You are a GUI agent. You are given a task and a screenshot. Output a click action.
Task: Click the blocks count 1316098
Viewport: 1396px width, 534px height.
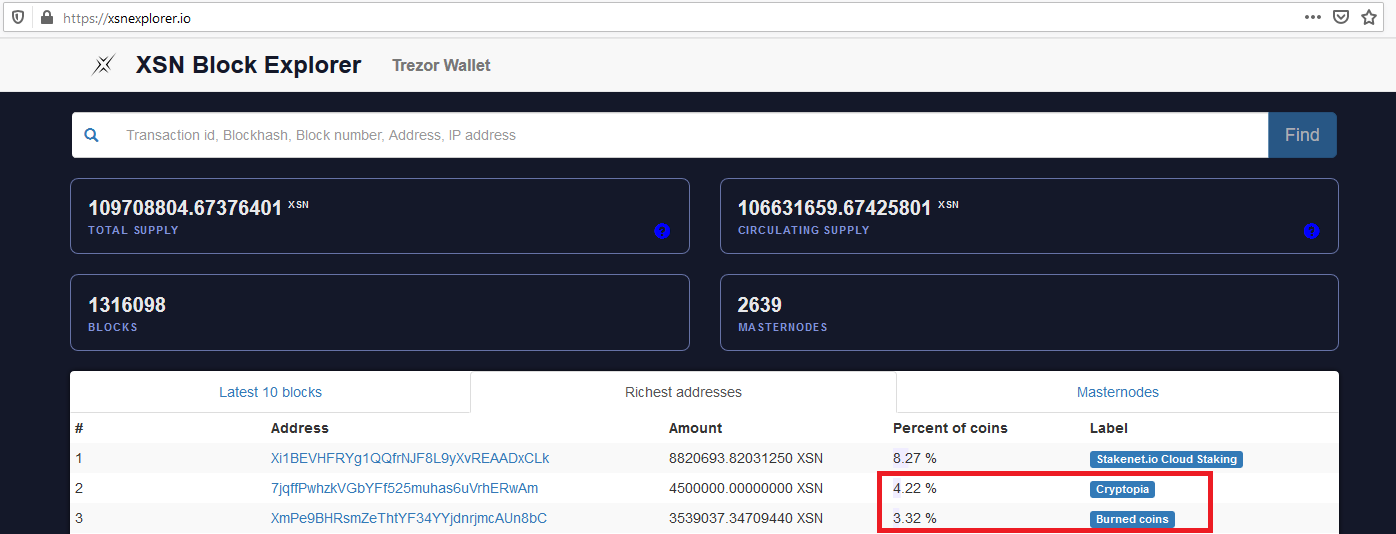pyautogui.click(x=127, y=305)
